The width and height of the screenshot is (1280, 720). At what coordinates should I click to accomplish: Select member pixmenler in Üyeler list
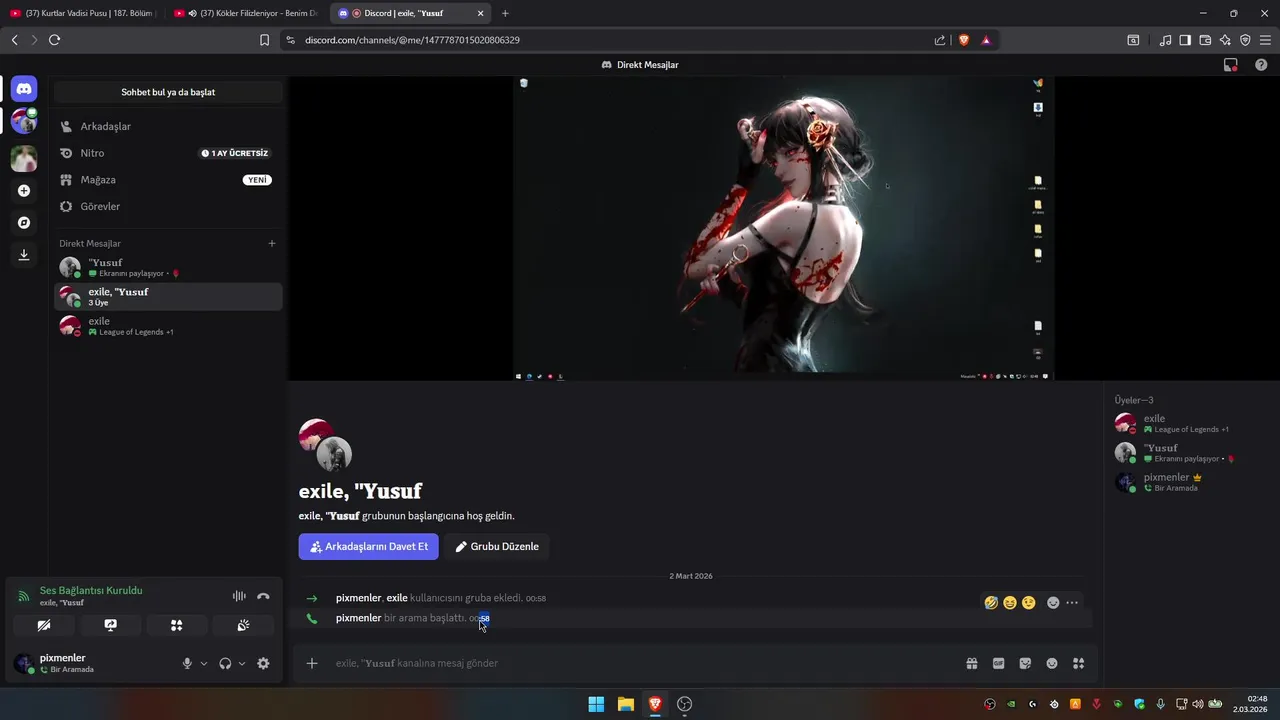click(x=1190, y=482)
